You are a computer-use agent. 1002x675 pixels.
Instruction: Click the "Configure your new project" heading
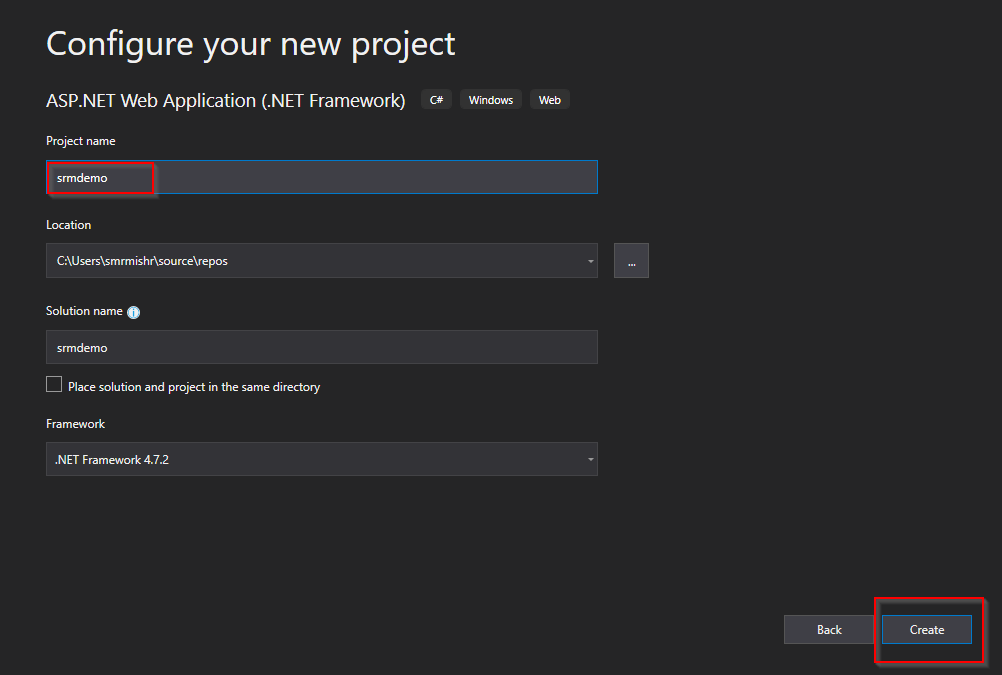[x=250, y=43]
